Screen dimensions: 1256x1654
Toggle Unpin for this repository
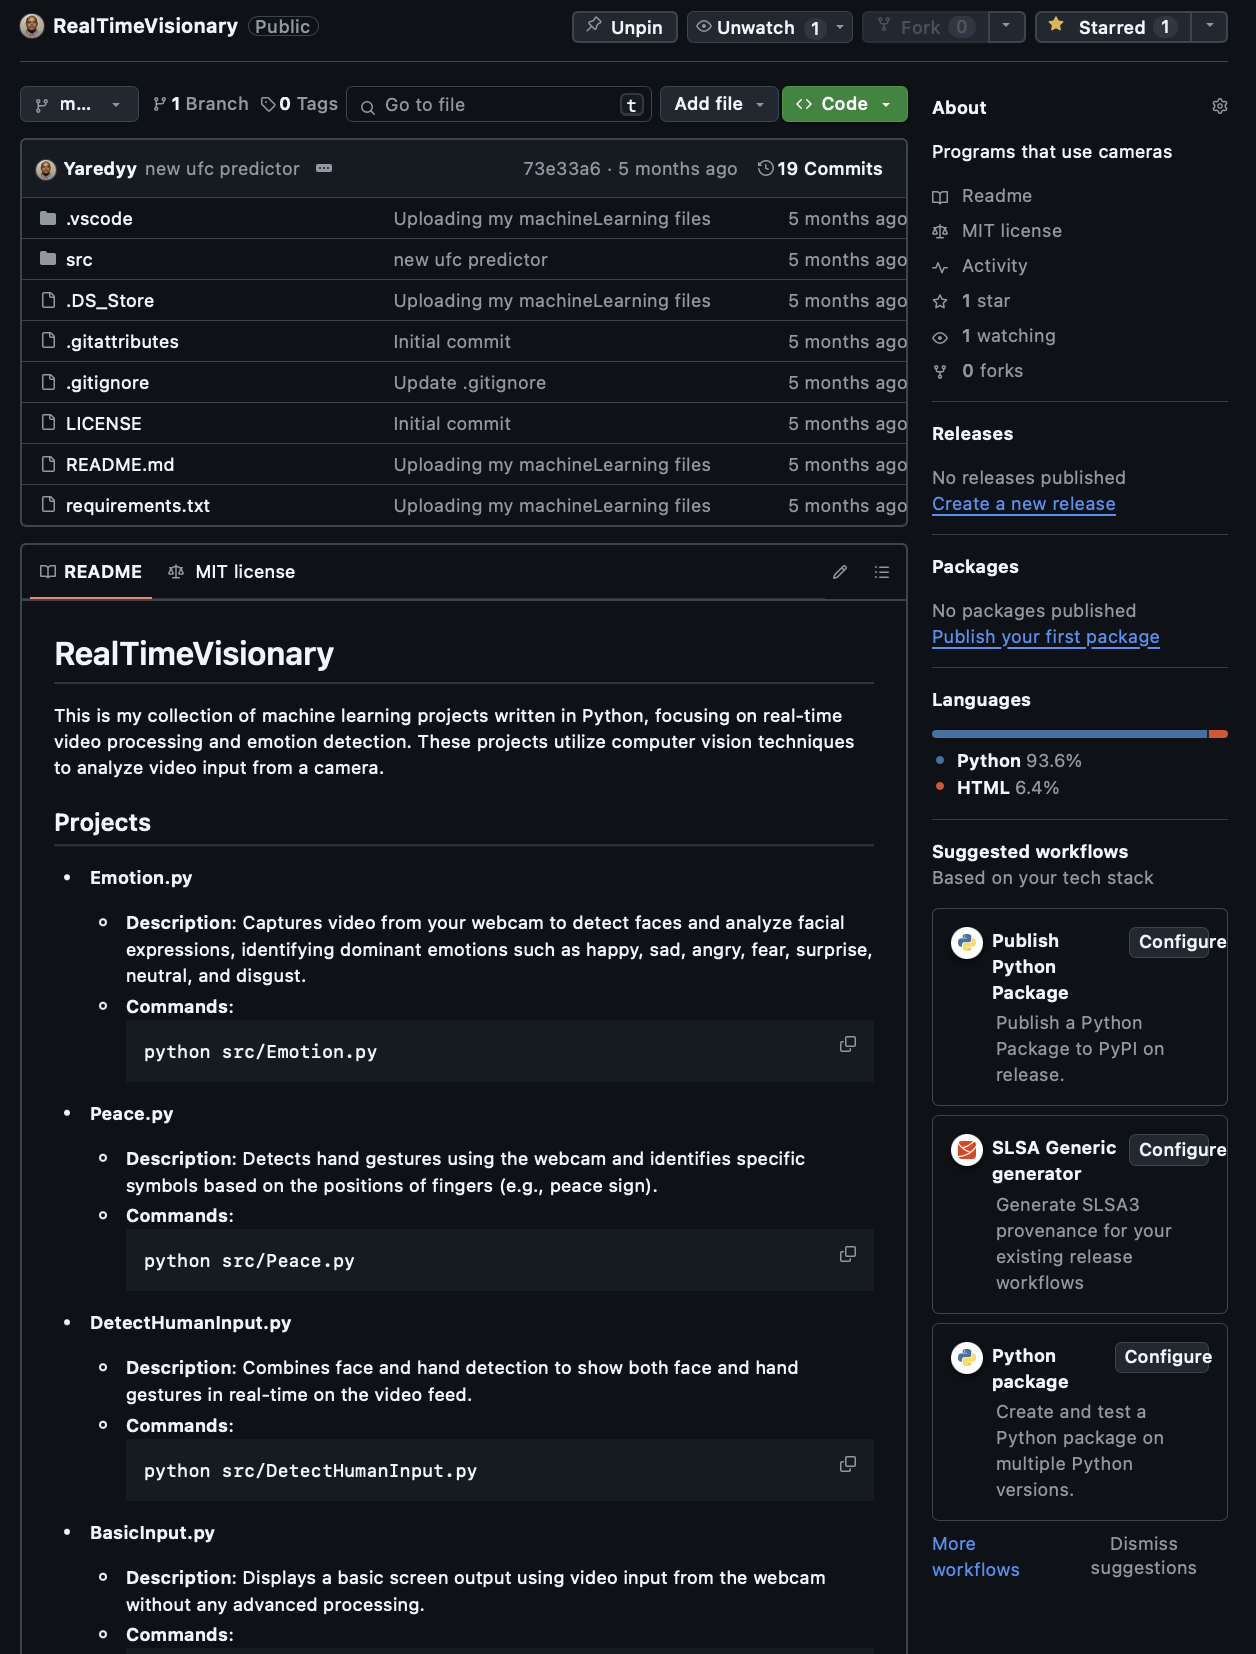tap(624, 27)
